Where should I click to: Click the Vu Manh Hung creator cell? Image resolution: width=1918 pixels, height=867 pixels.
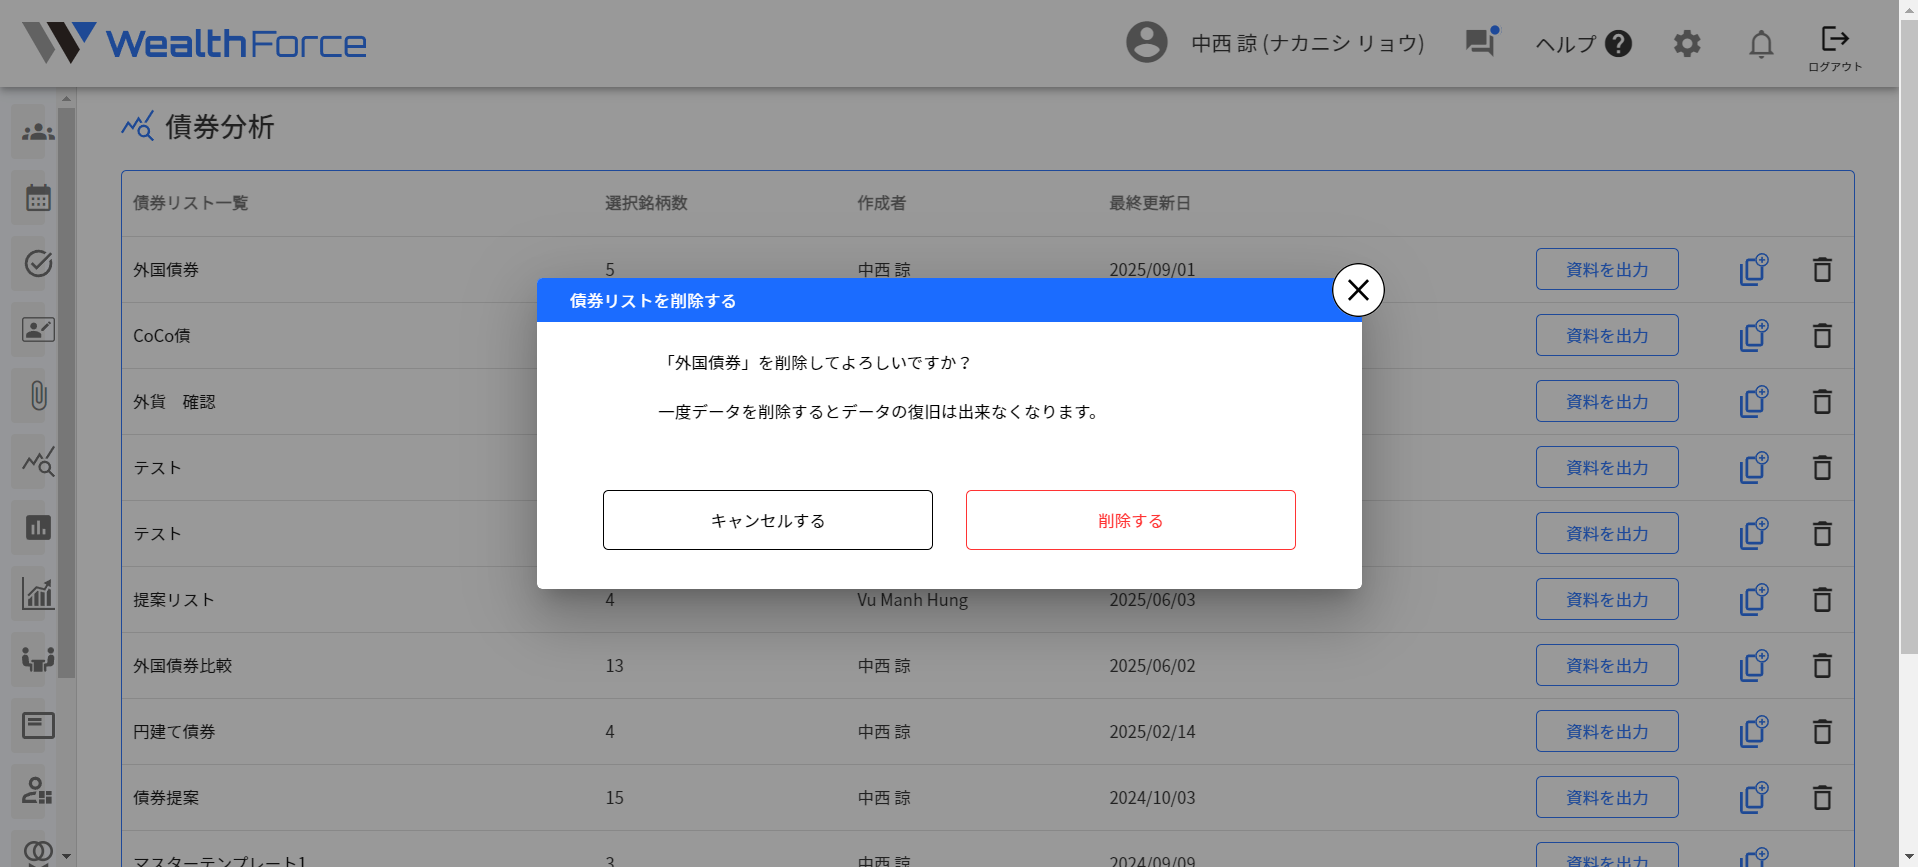click(912, 600)
